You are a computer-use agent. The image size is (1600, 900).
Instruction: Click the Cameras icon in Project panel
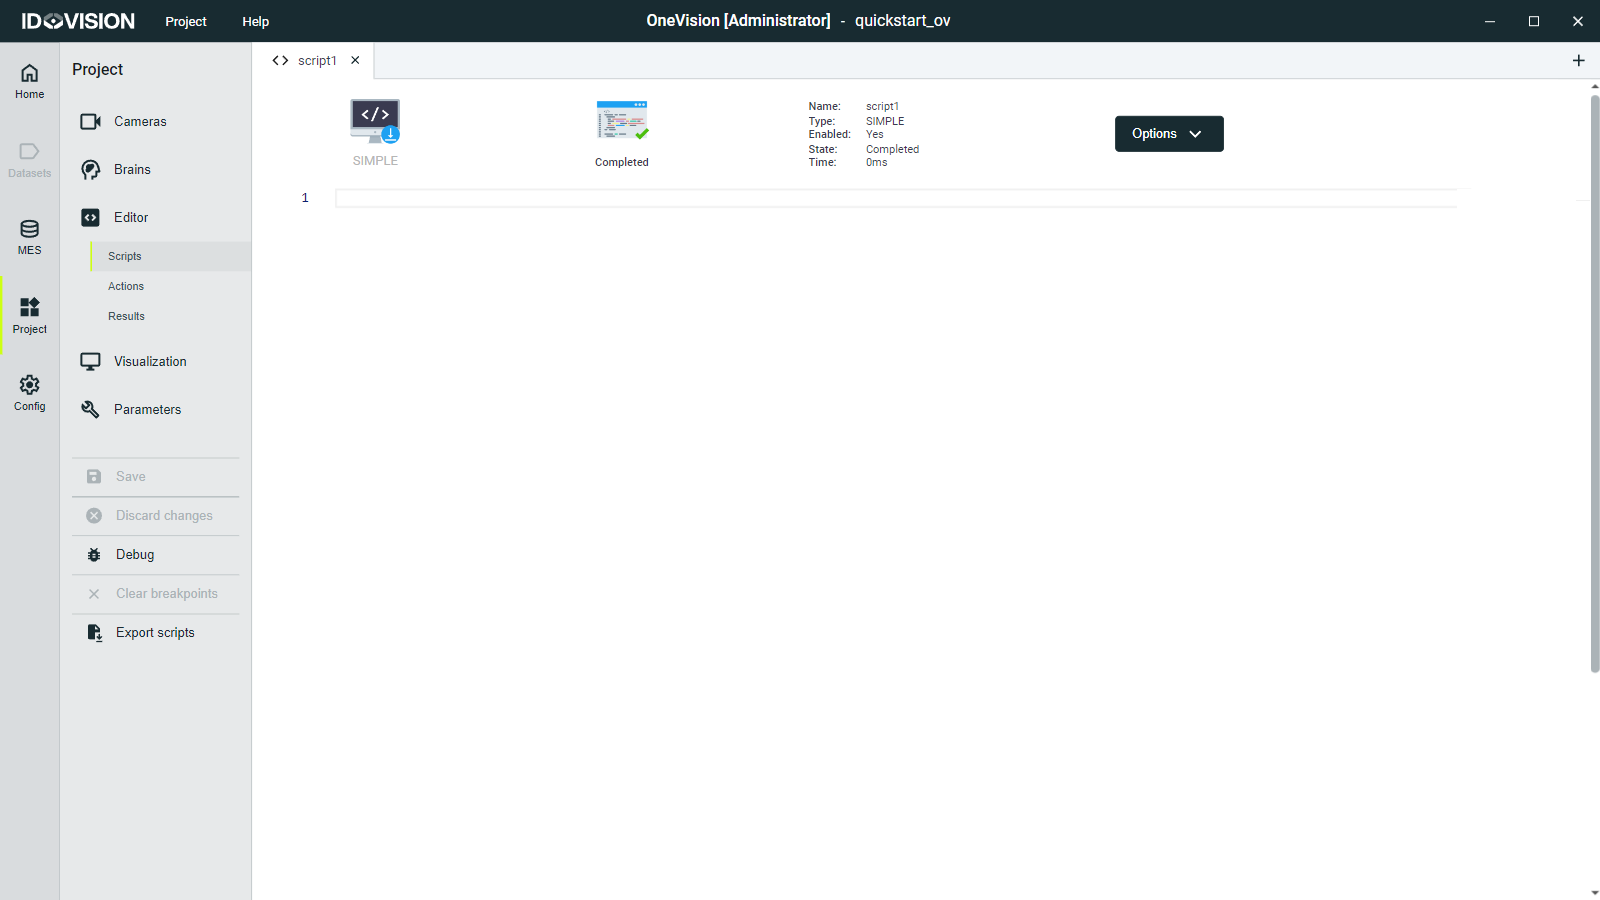[x=90, y=121]
